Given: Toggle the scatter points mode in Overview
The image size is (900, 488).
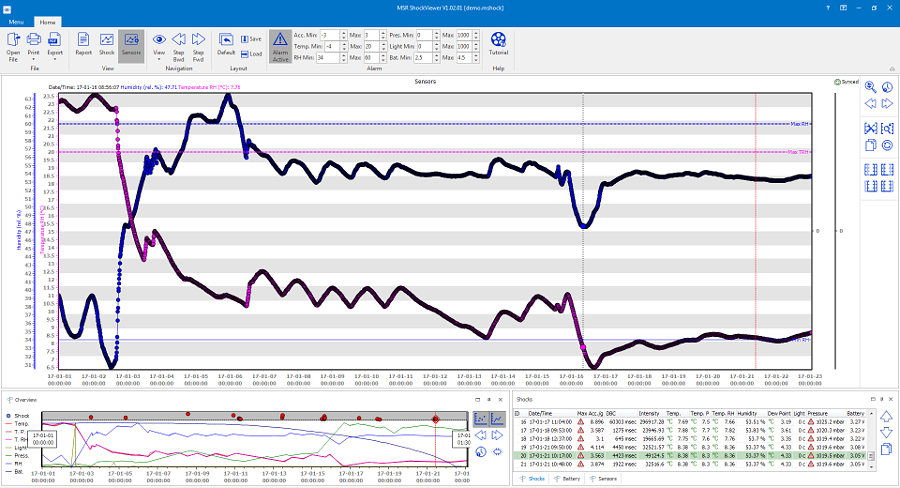Looking at the screenshot, I should point(481,419).
